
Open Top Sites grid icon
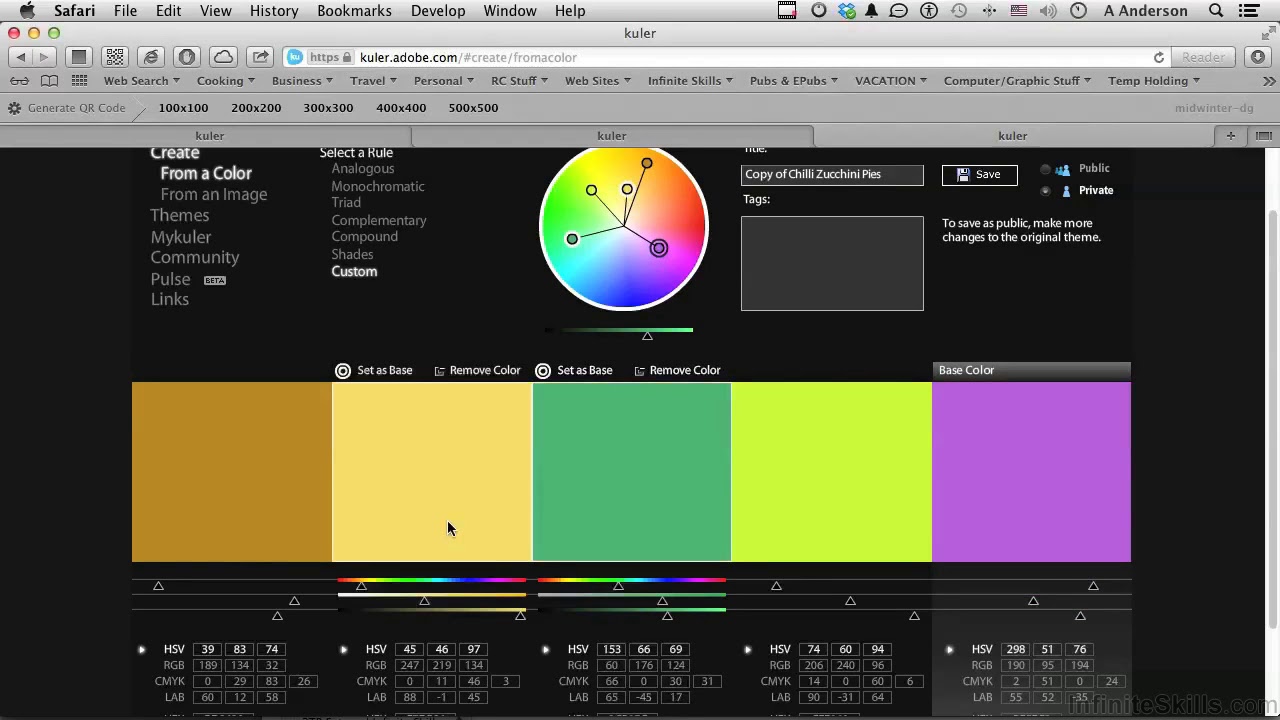80,81
